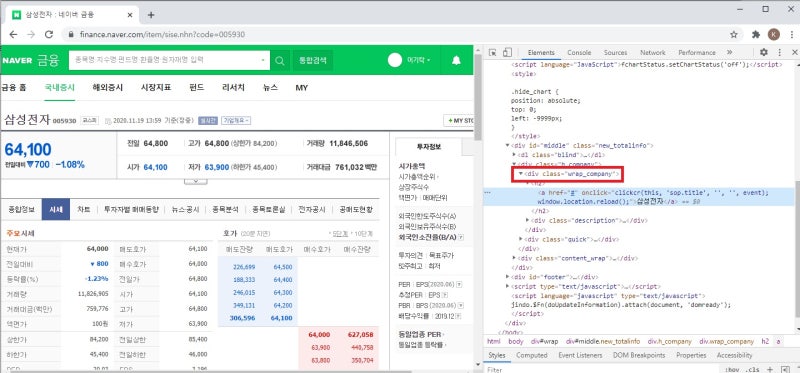Activate the DevTools element inspector picker
The width and height of the screenshot is (800, 373).
(x=492, y=52)
